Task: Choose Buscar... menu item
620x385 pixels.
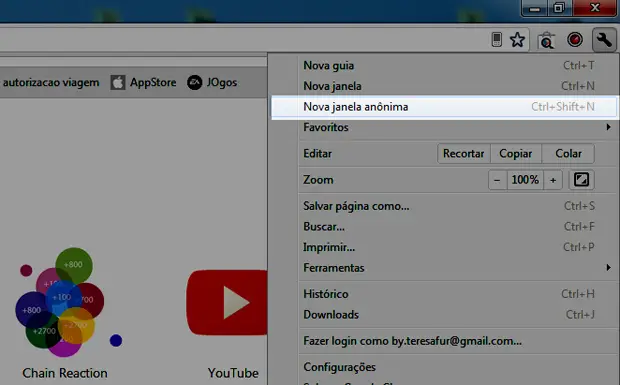Action: (444, 226)
